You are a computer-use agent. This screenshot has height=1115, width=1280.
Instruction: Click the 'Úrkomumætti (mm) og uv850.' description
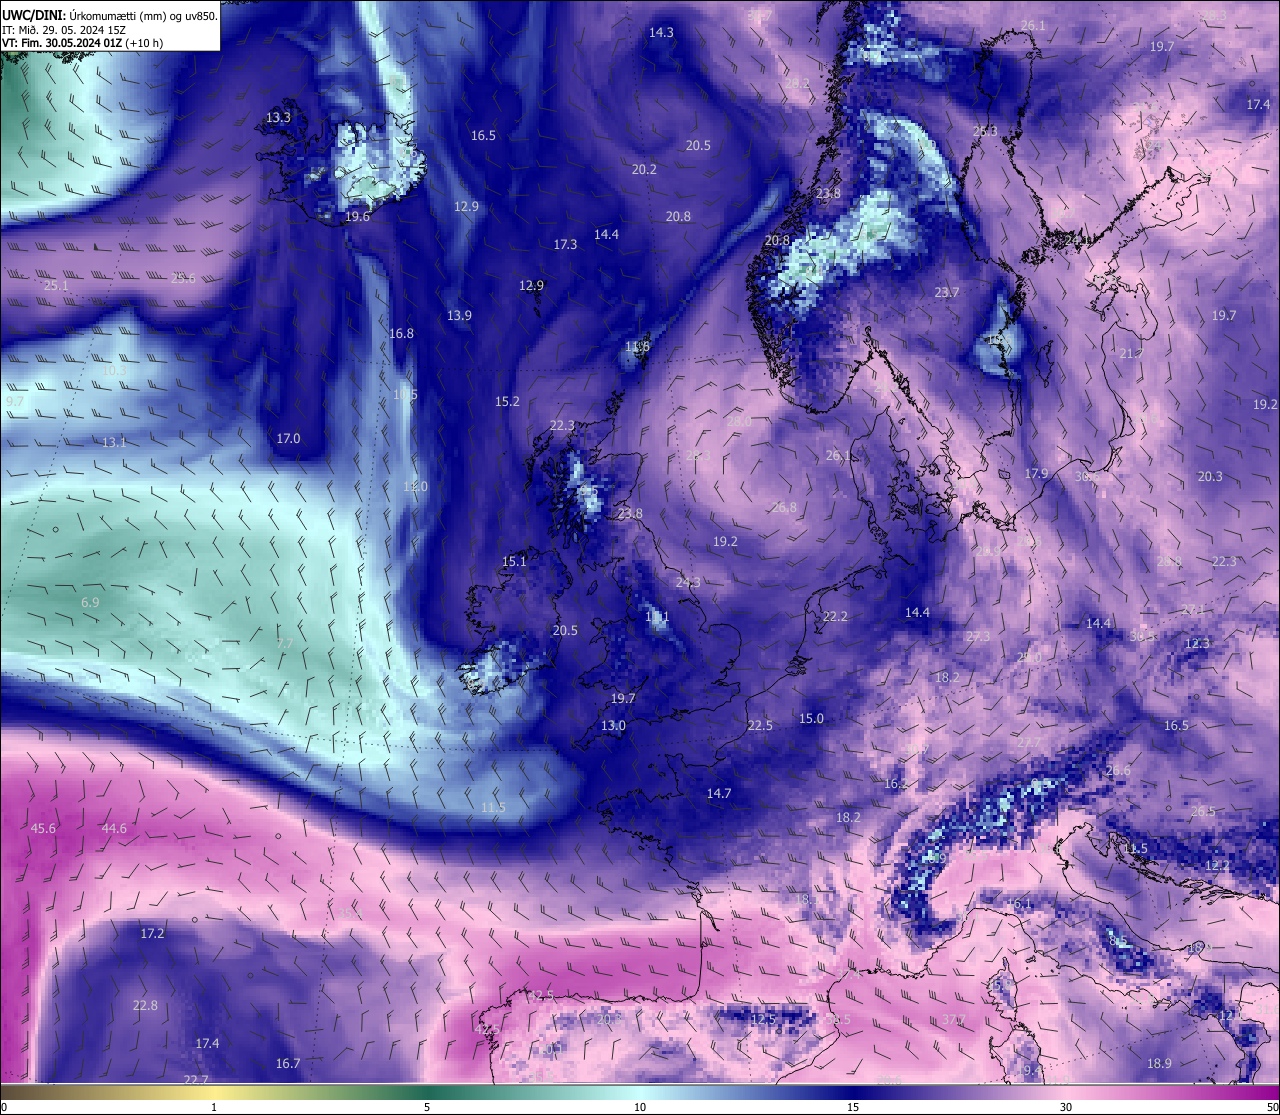[x=144, y=16]
